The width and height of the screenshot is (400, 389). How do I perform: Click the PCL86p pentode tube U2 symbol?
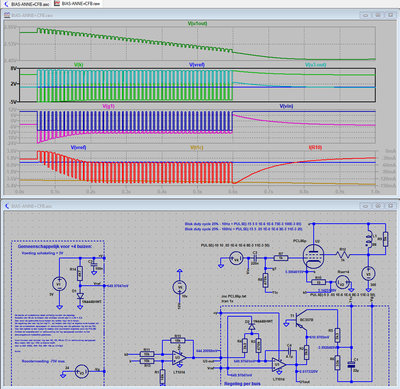[x=313, y=256]
